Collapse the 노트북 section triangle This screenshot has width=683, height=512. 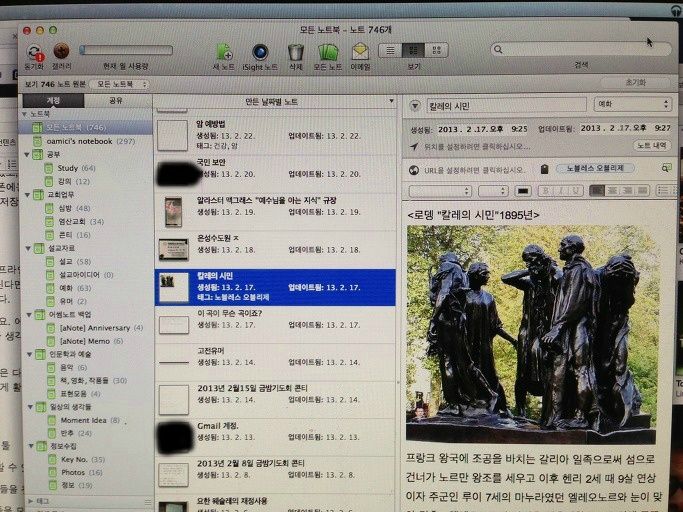coord(25,114)
